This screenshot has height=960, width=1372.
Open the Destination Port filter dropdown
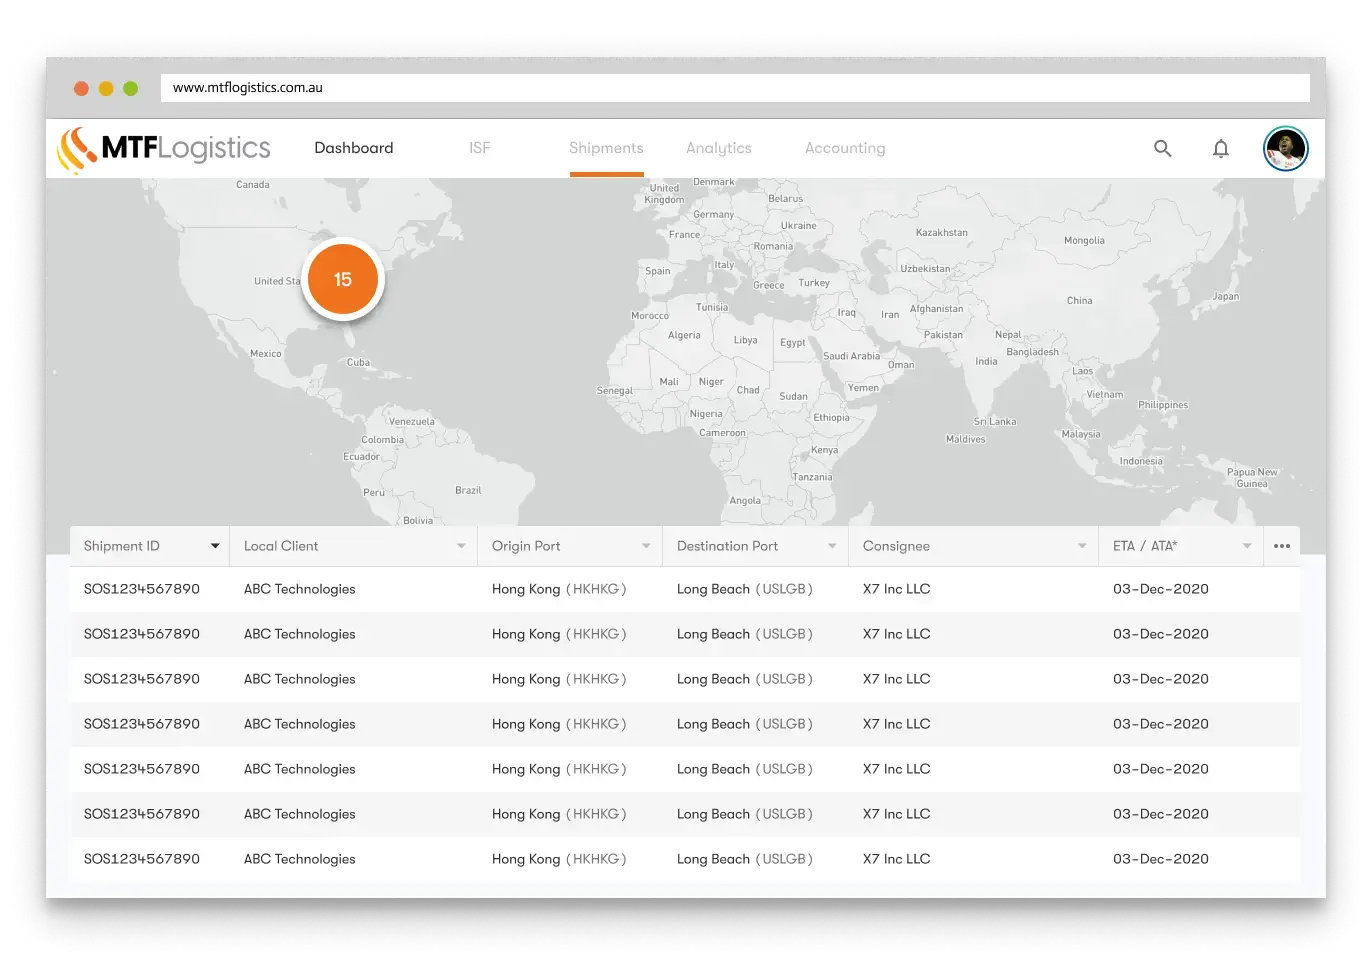[x=832, y=546]
